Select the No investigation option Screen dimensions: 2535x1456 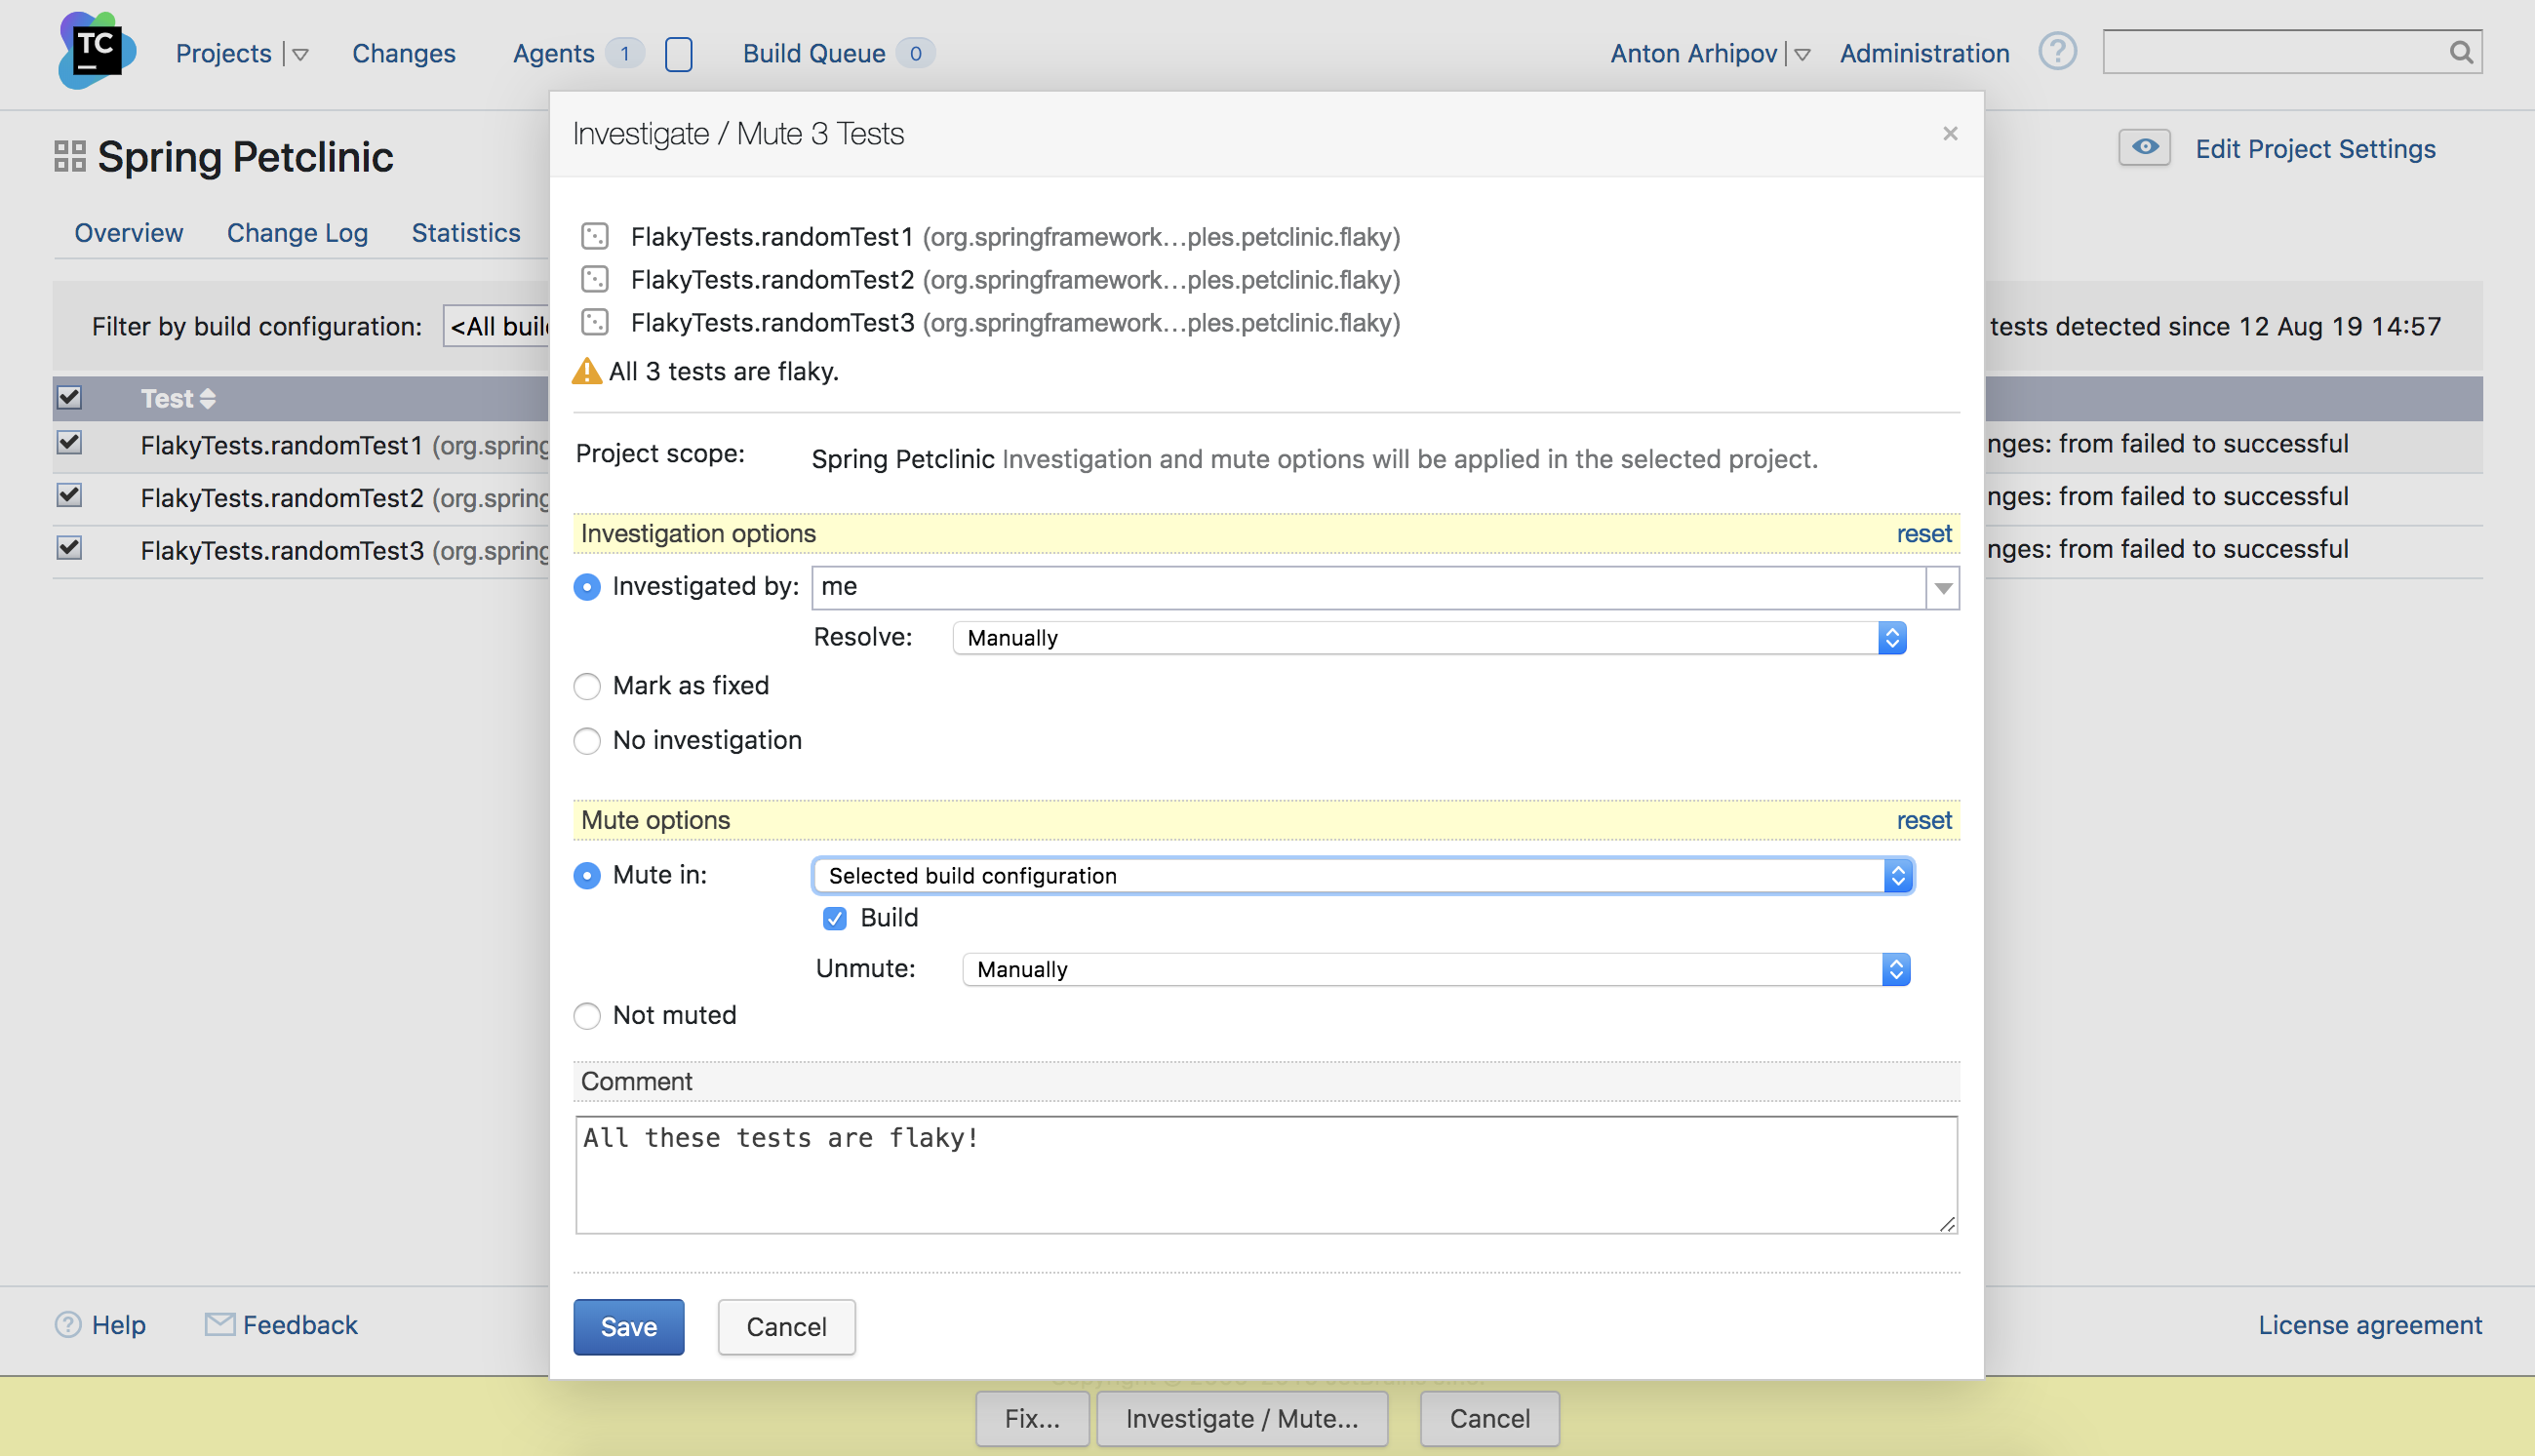(x=587, y=741)
